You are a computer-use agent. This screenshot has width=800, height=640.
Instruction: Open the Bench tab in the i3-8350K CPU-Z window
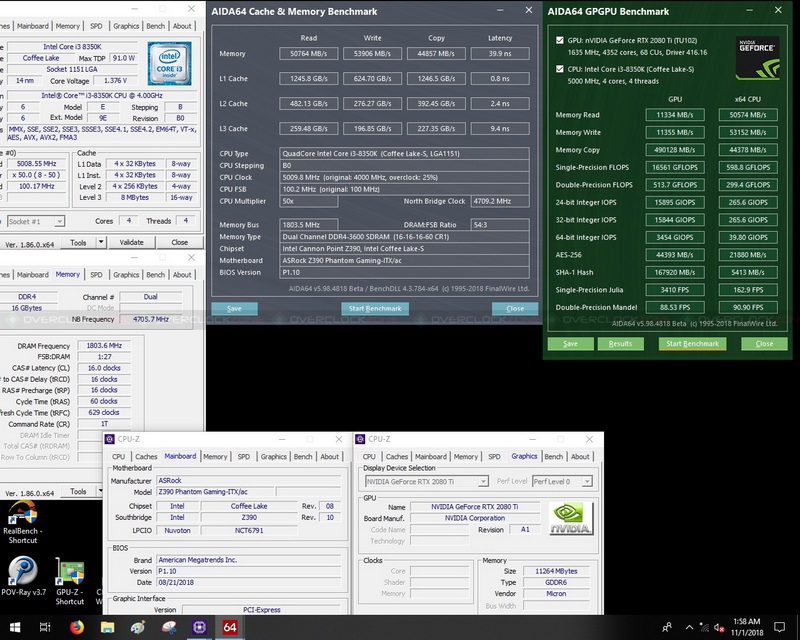pos(156,26)
